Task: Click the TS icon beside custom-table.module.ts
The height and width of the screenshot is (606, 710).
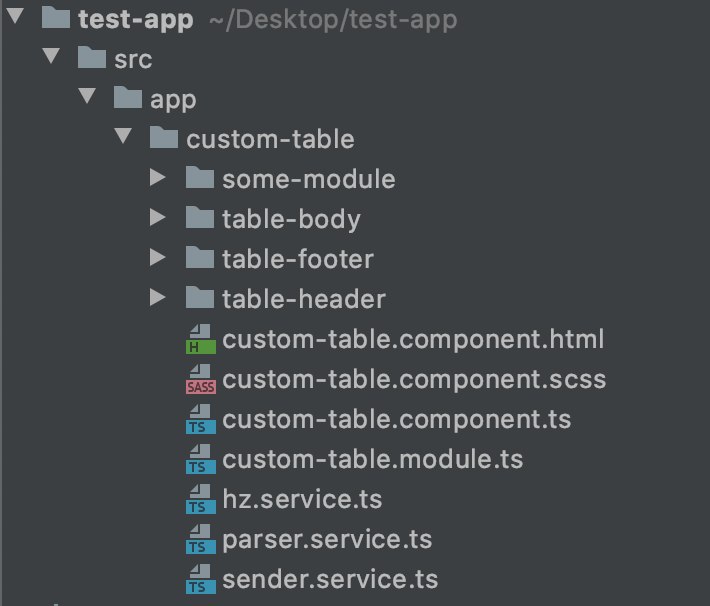Action: coord(201,459)
